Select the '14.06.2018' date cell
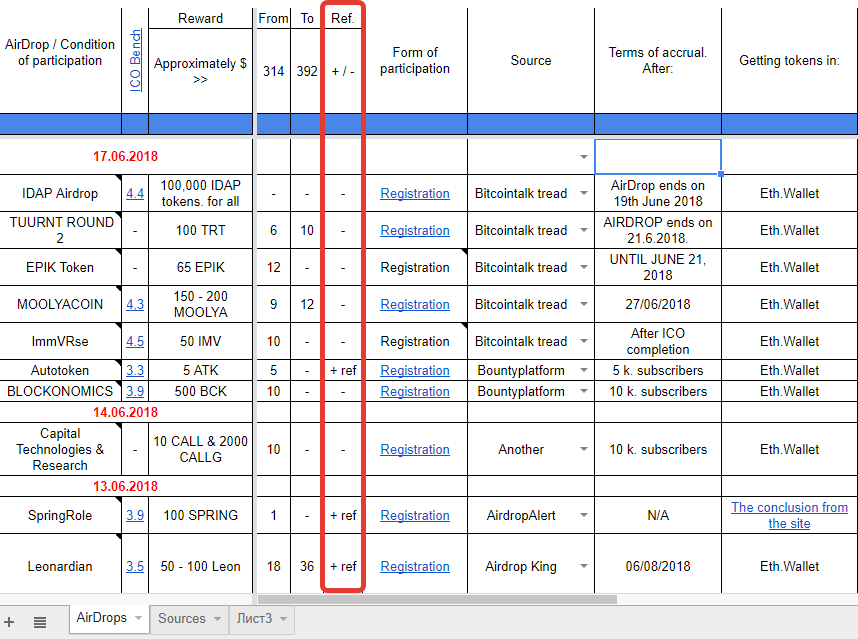The image size is (858, 639). point(126,412)
